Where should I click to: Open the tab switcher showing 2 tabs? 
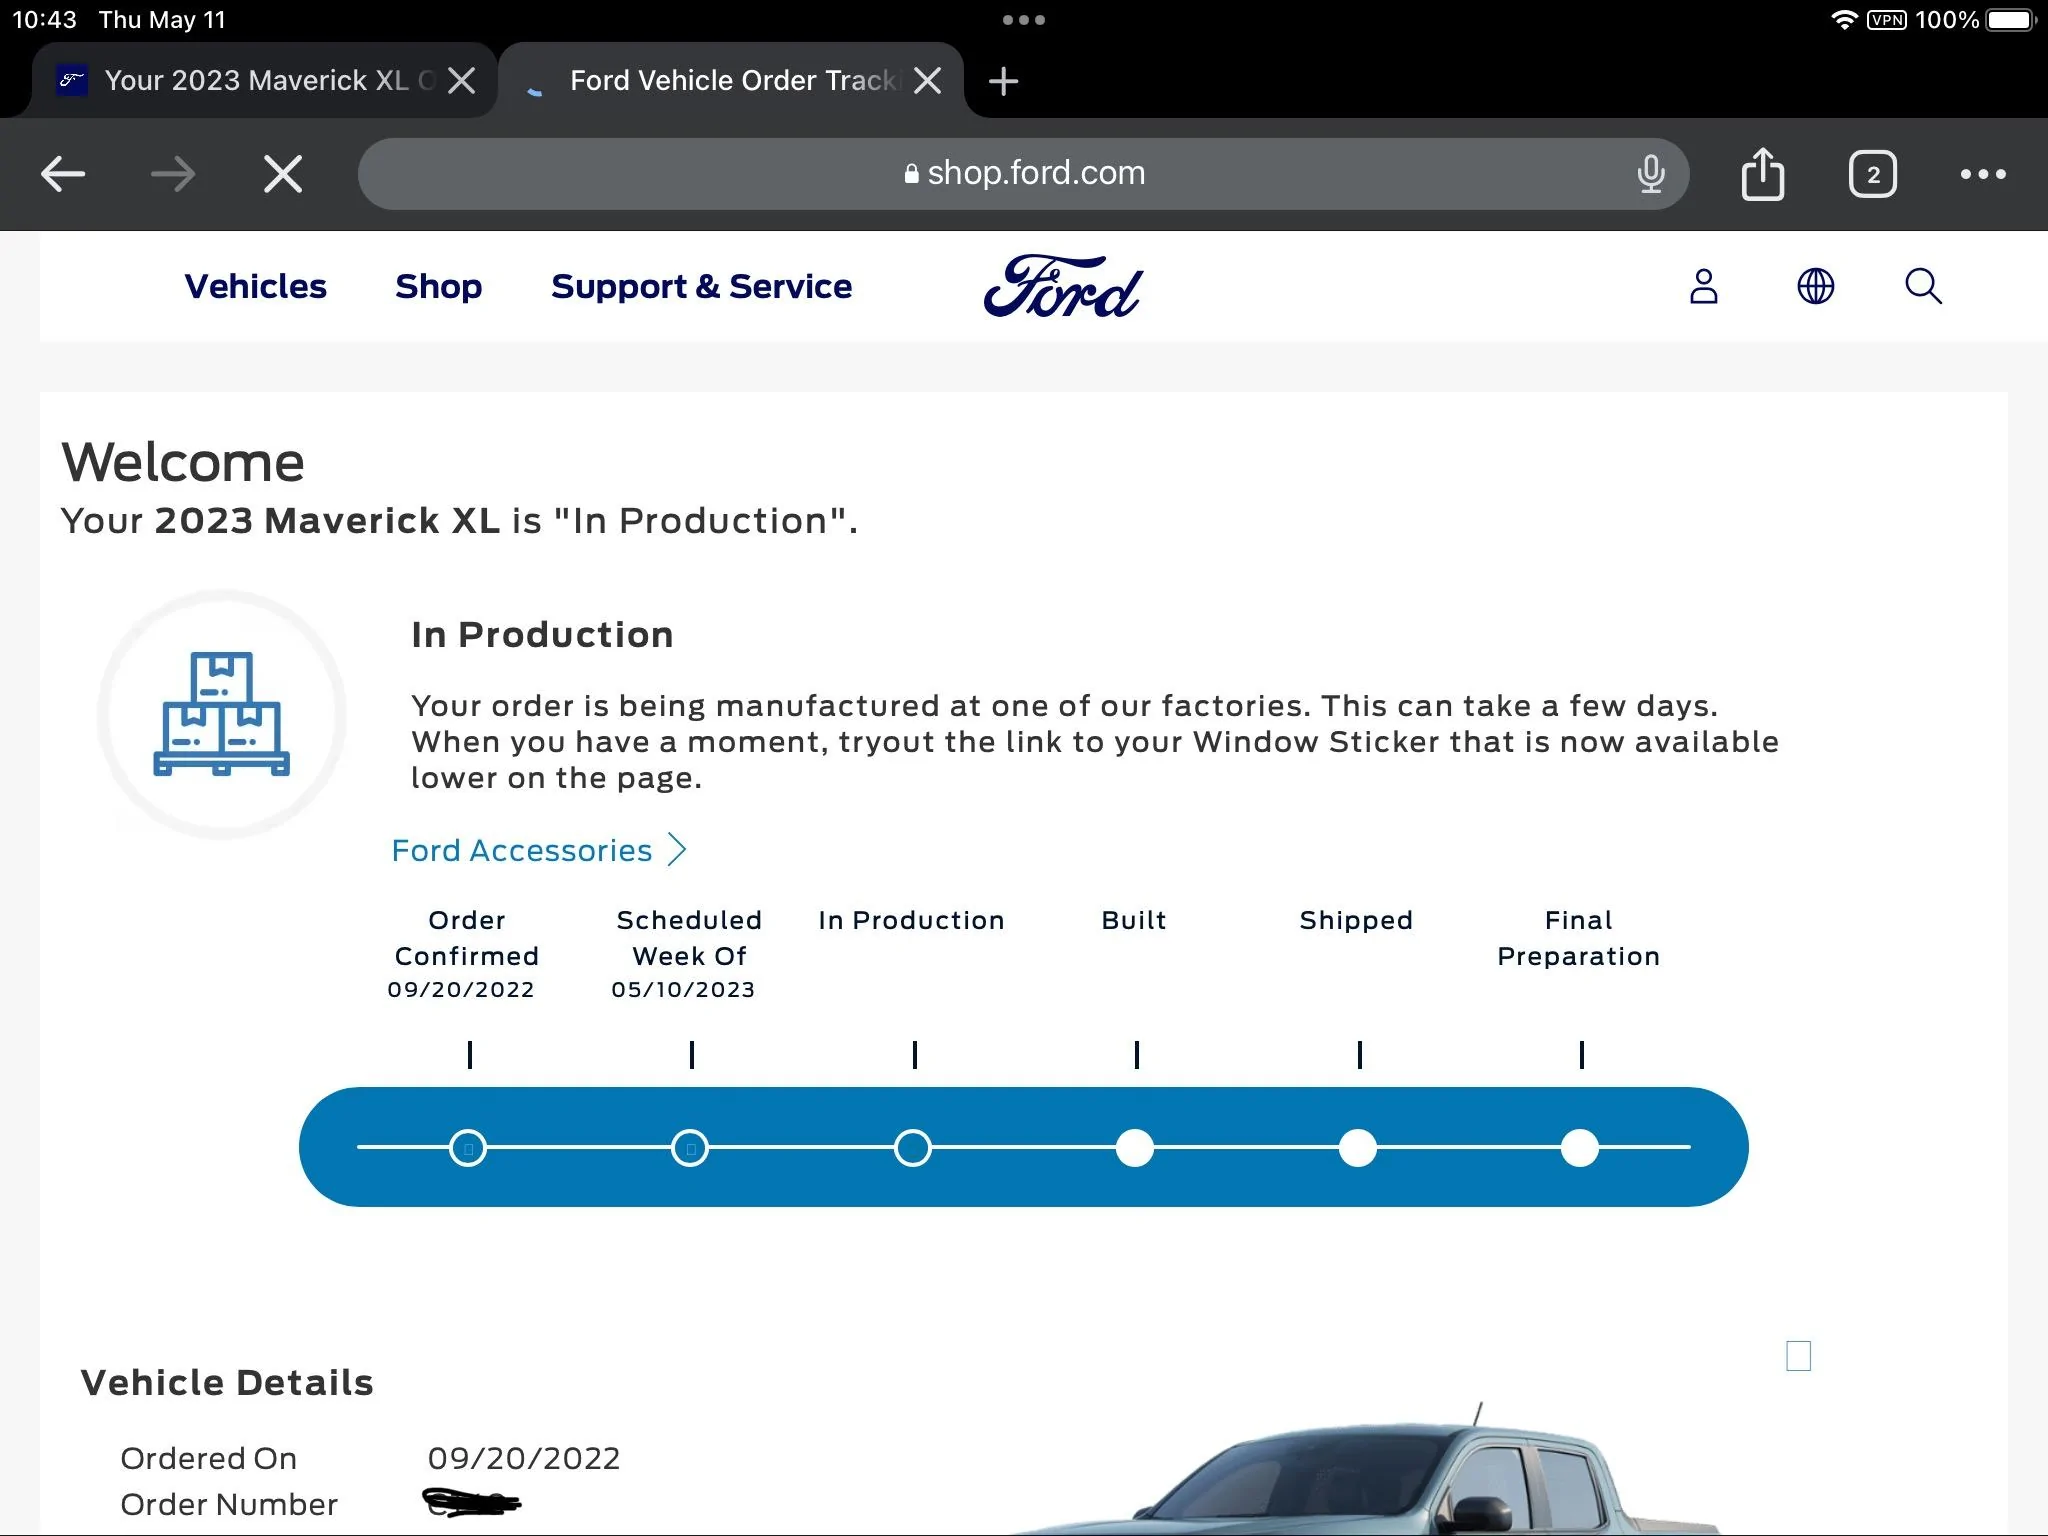coord(1873,174)
